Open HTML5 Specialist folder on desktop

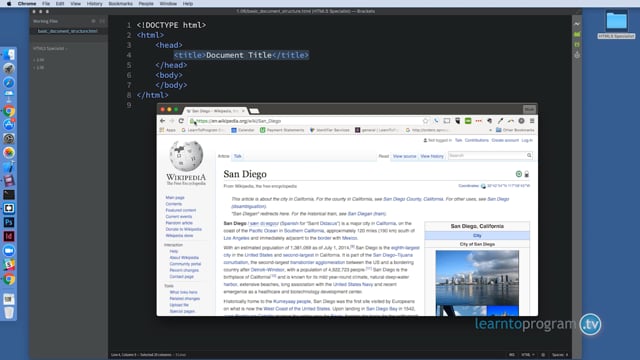pyautogui.click(x=616, y=24)
